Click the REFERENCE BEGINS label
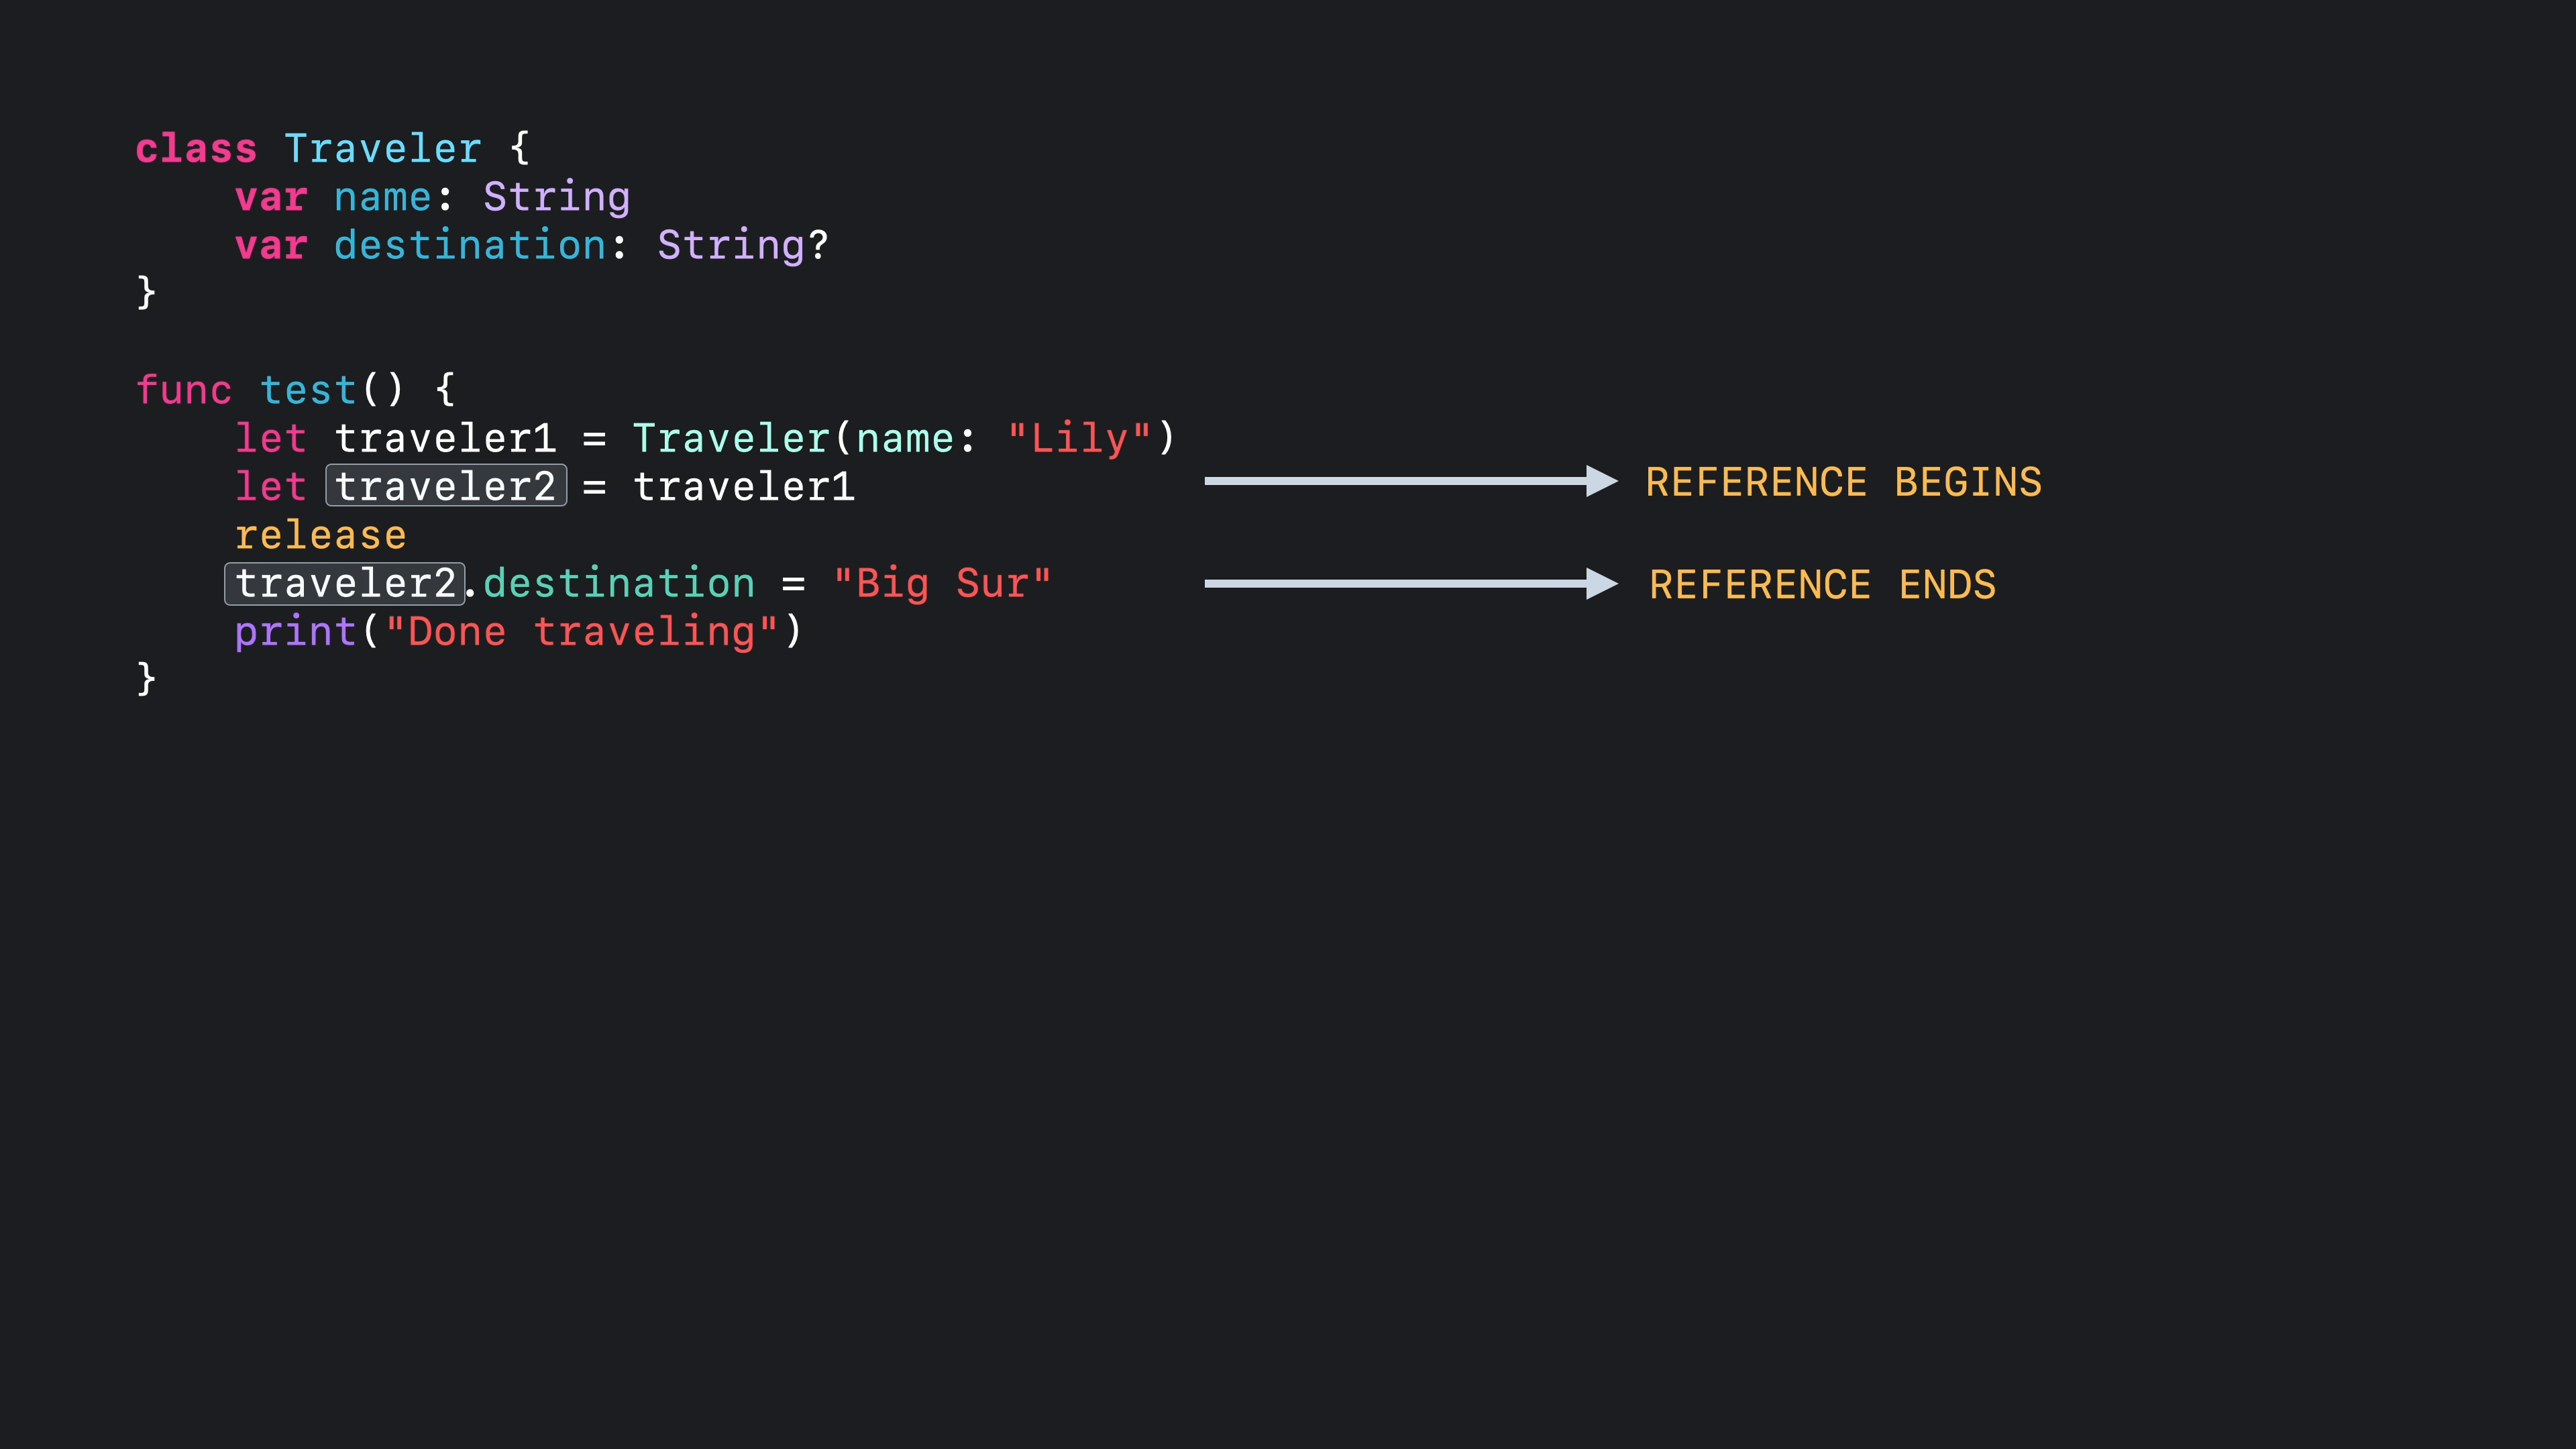2576x1449 pixels. click(1843, 483)
